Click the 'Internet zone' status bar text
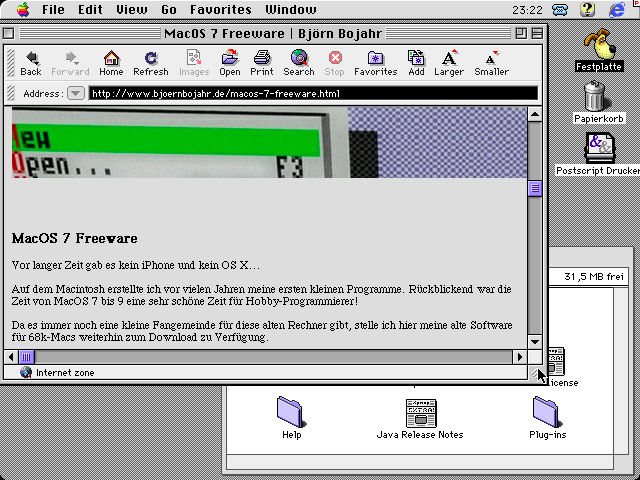 pyautogui.click(x=65, y=373)
